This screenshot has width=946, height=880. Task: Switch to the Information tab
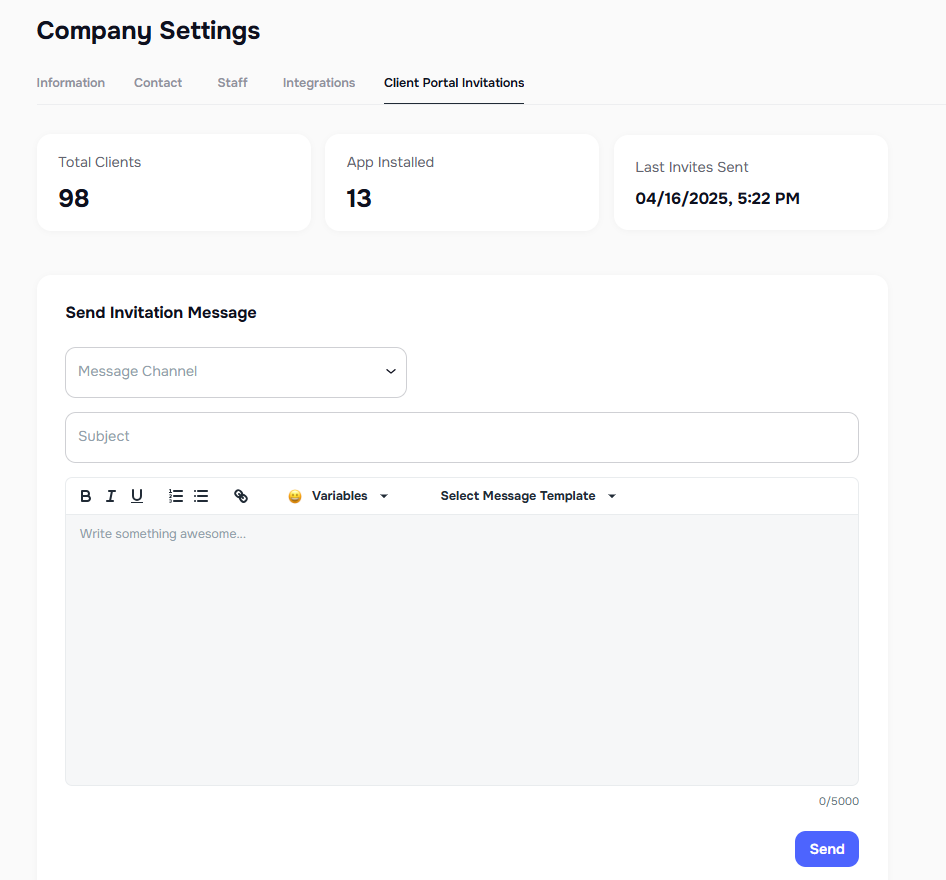tap(70, 83)
